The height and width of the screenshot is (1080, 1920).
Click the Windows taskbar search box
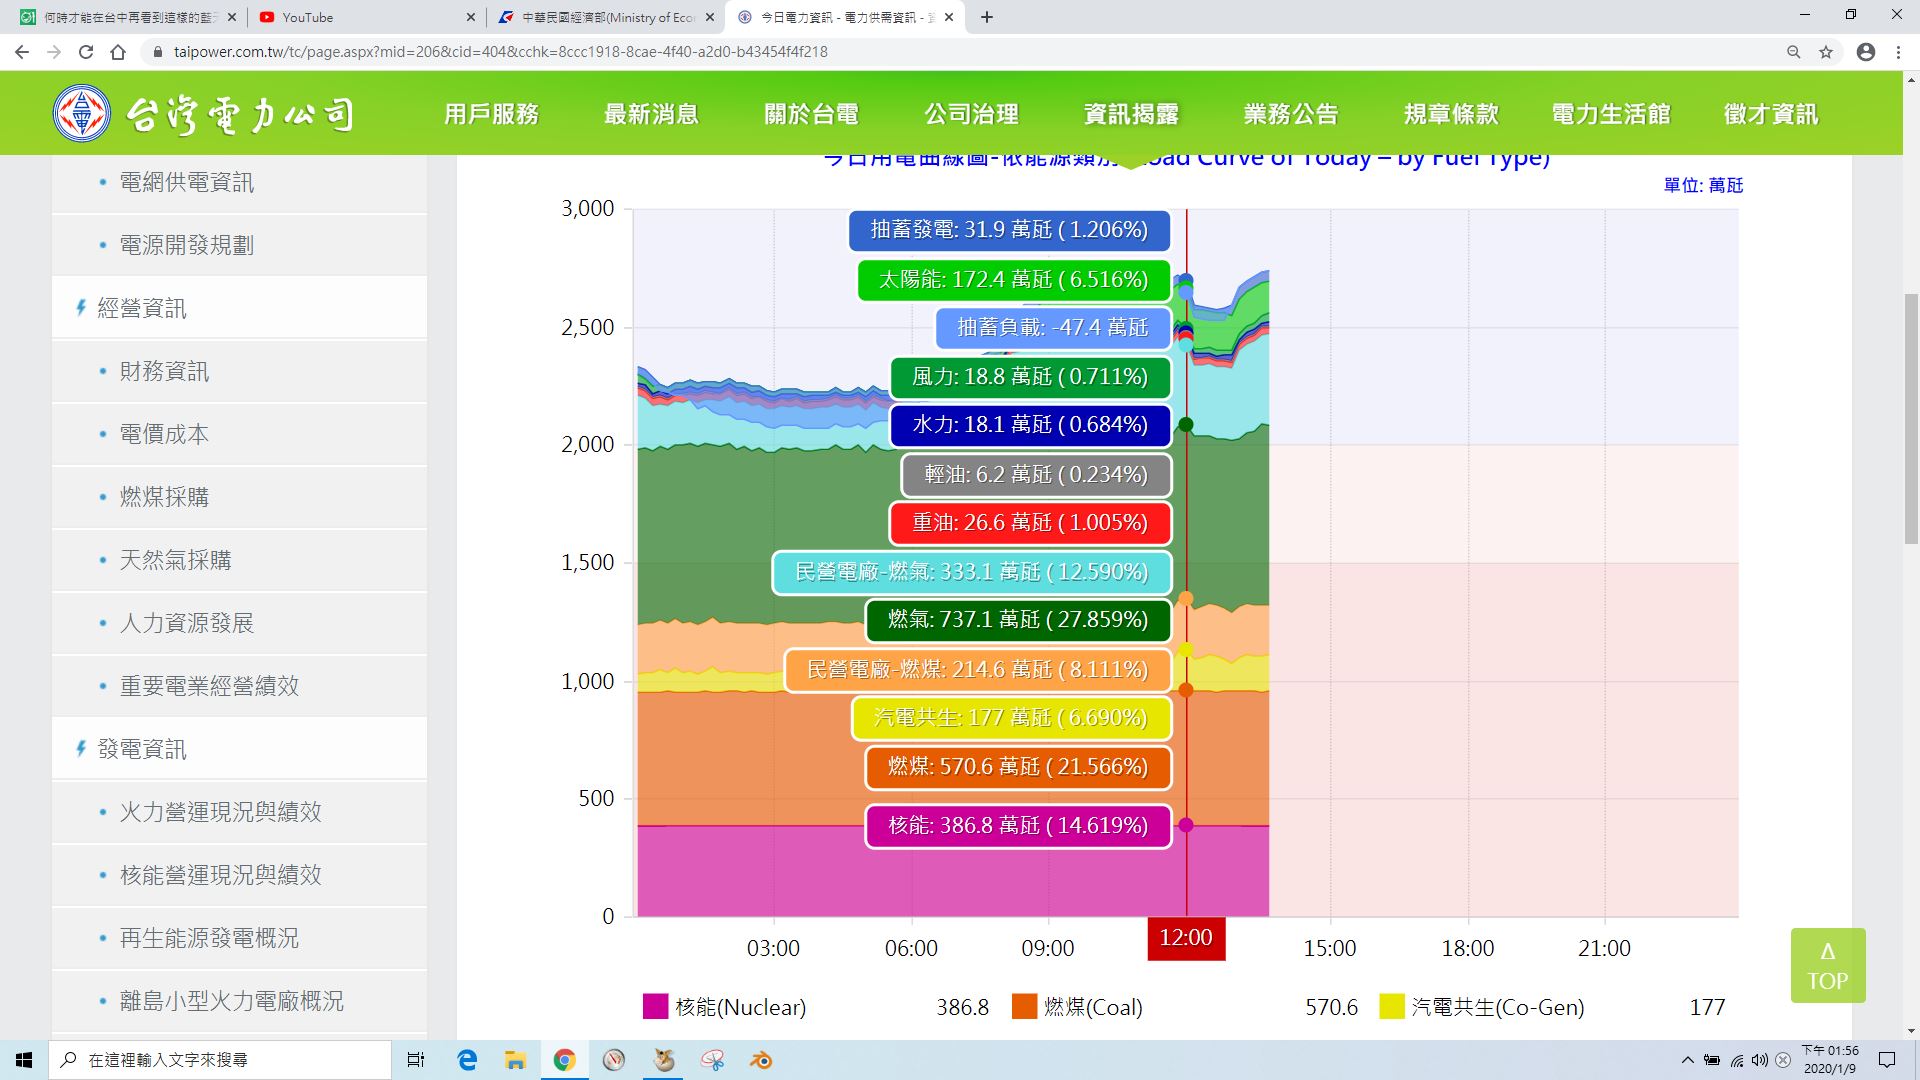pos(220,1060)
